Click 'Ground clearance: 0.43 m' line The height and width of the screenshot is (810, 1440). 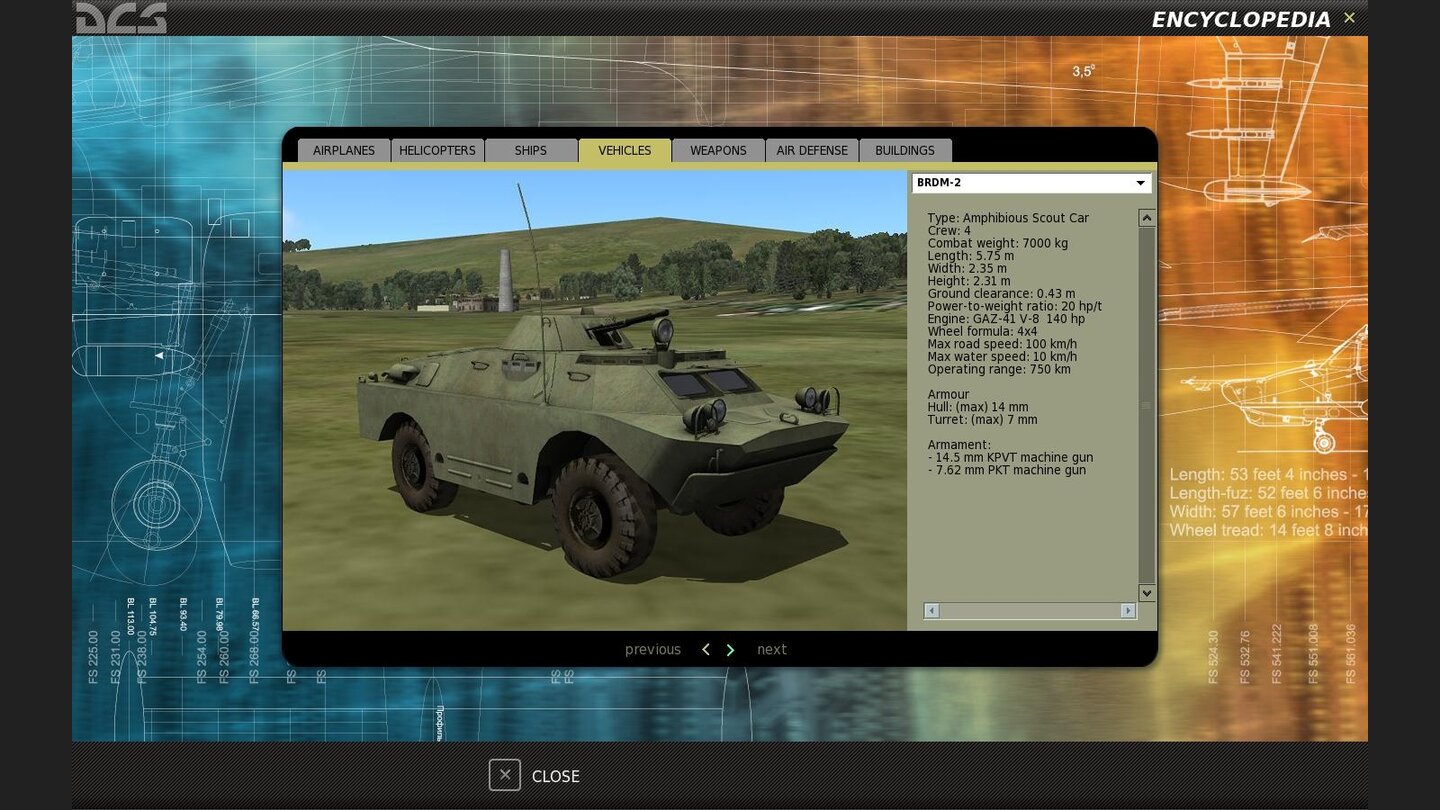coord(1001,293)
